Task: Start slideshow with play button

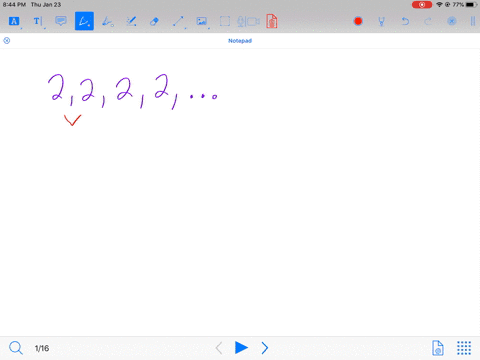Action: (x=241, y=348)
